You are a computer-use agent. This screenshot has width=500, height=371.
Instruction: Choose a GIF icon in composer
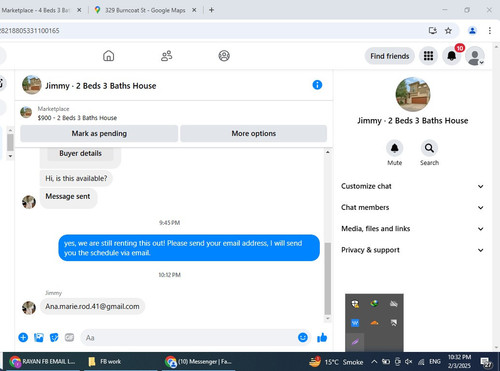(69, 338)
